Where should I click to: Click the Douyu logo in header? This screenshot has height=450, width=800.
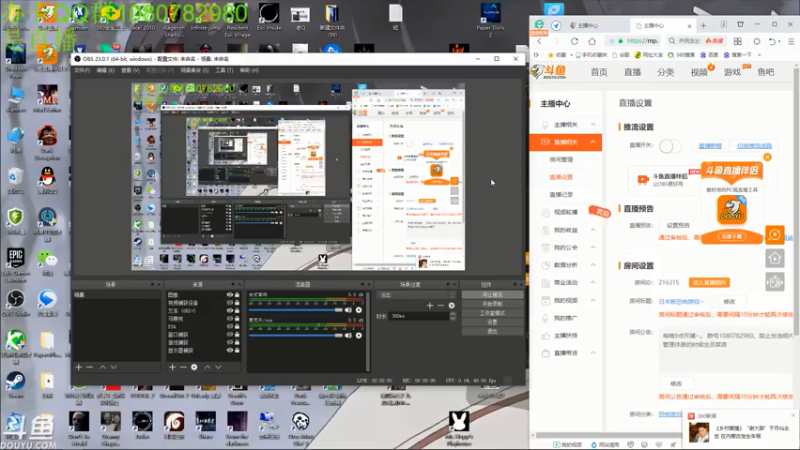tap(549, 71)
